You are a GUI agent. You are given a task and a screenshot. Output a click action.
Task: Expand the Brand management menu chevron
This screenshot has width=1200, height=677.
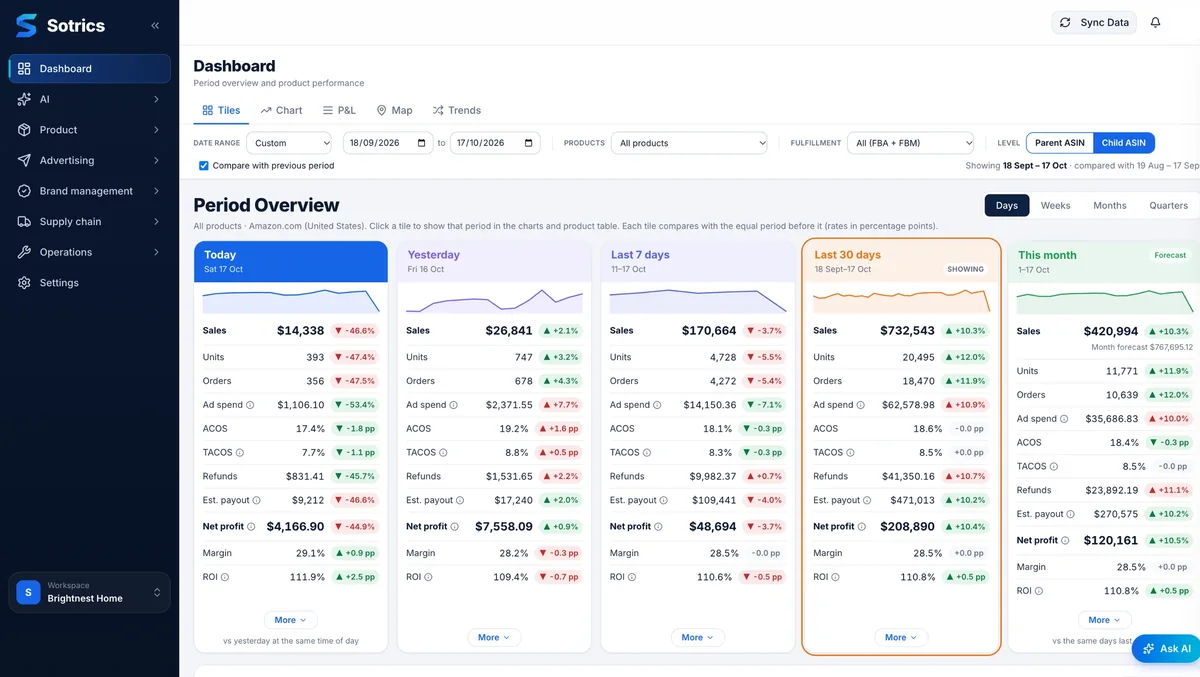(x=156, y=191)
